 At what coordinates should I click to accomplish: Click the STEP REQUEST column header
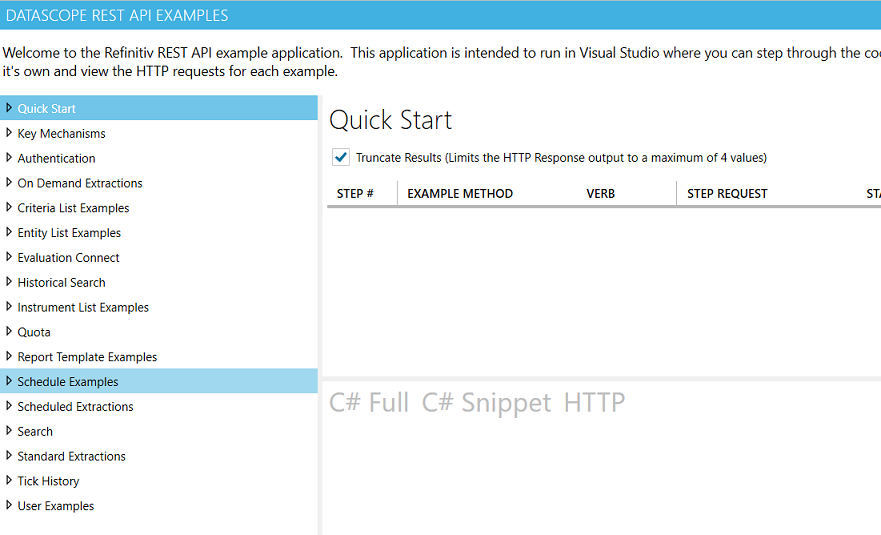click(727, 194)
